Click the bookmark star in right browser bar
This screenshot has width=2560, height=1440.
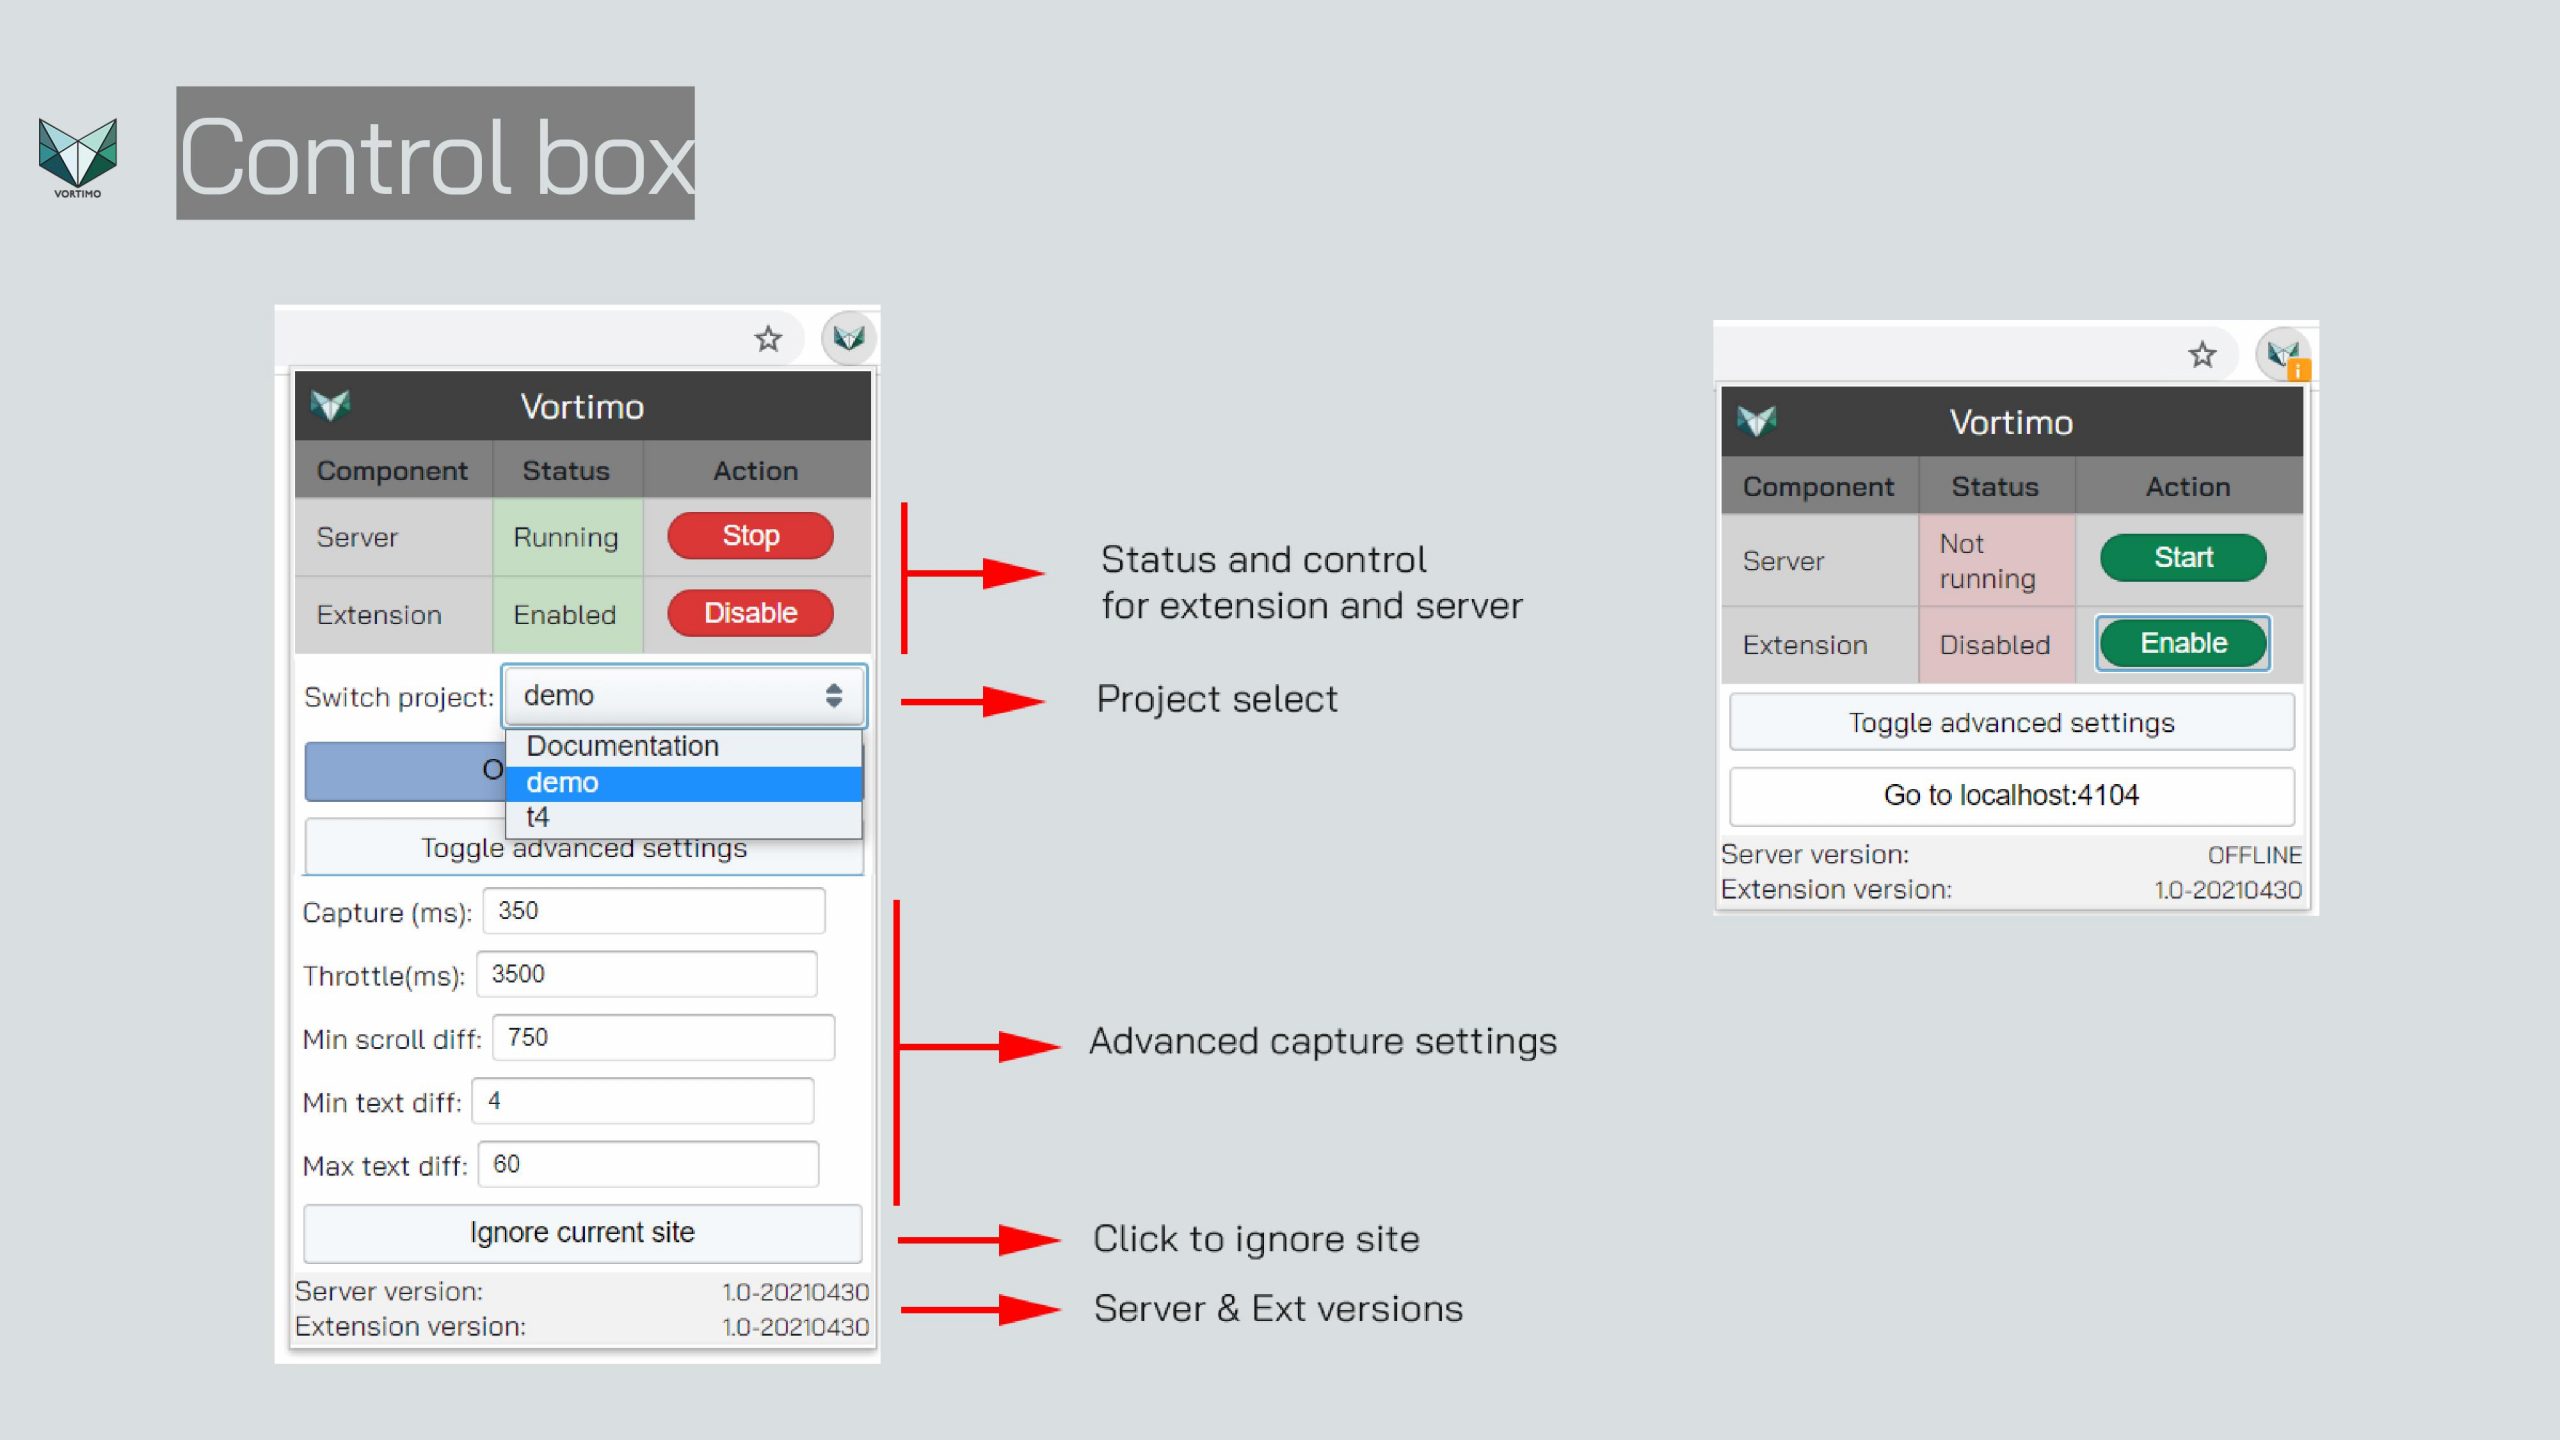(2202, 355)
